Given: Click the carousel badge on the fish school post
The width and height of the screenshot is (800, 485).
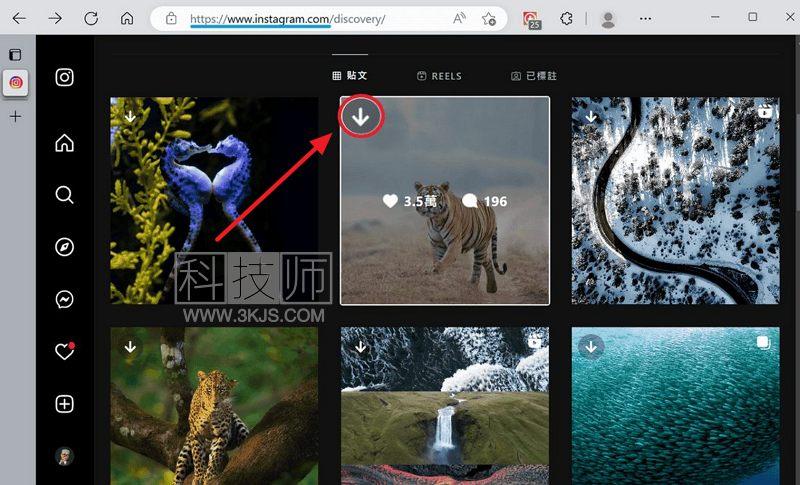Looking at the screenshot, I should (x=763, y=342).
